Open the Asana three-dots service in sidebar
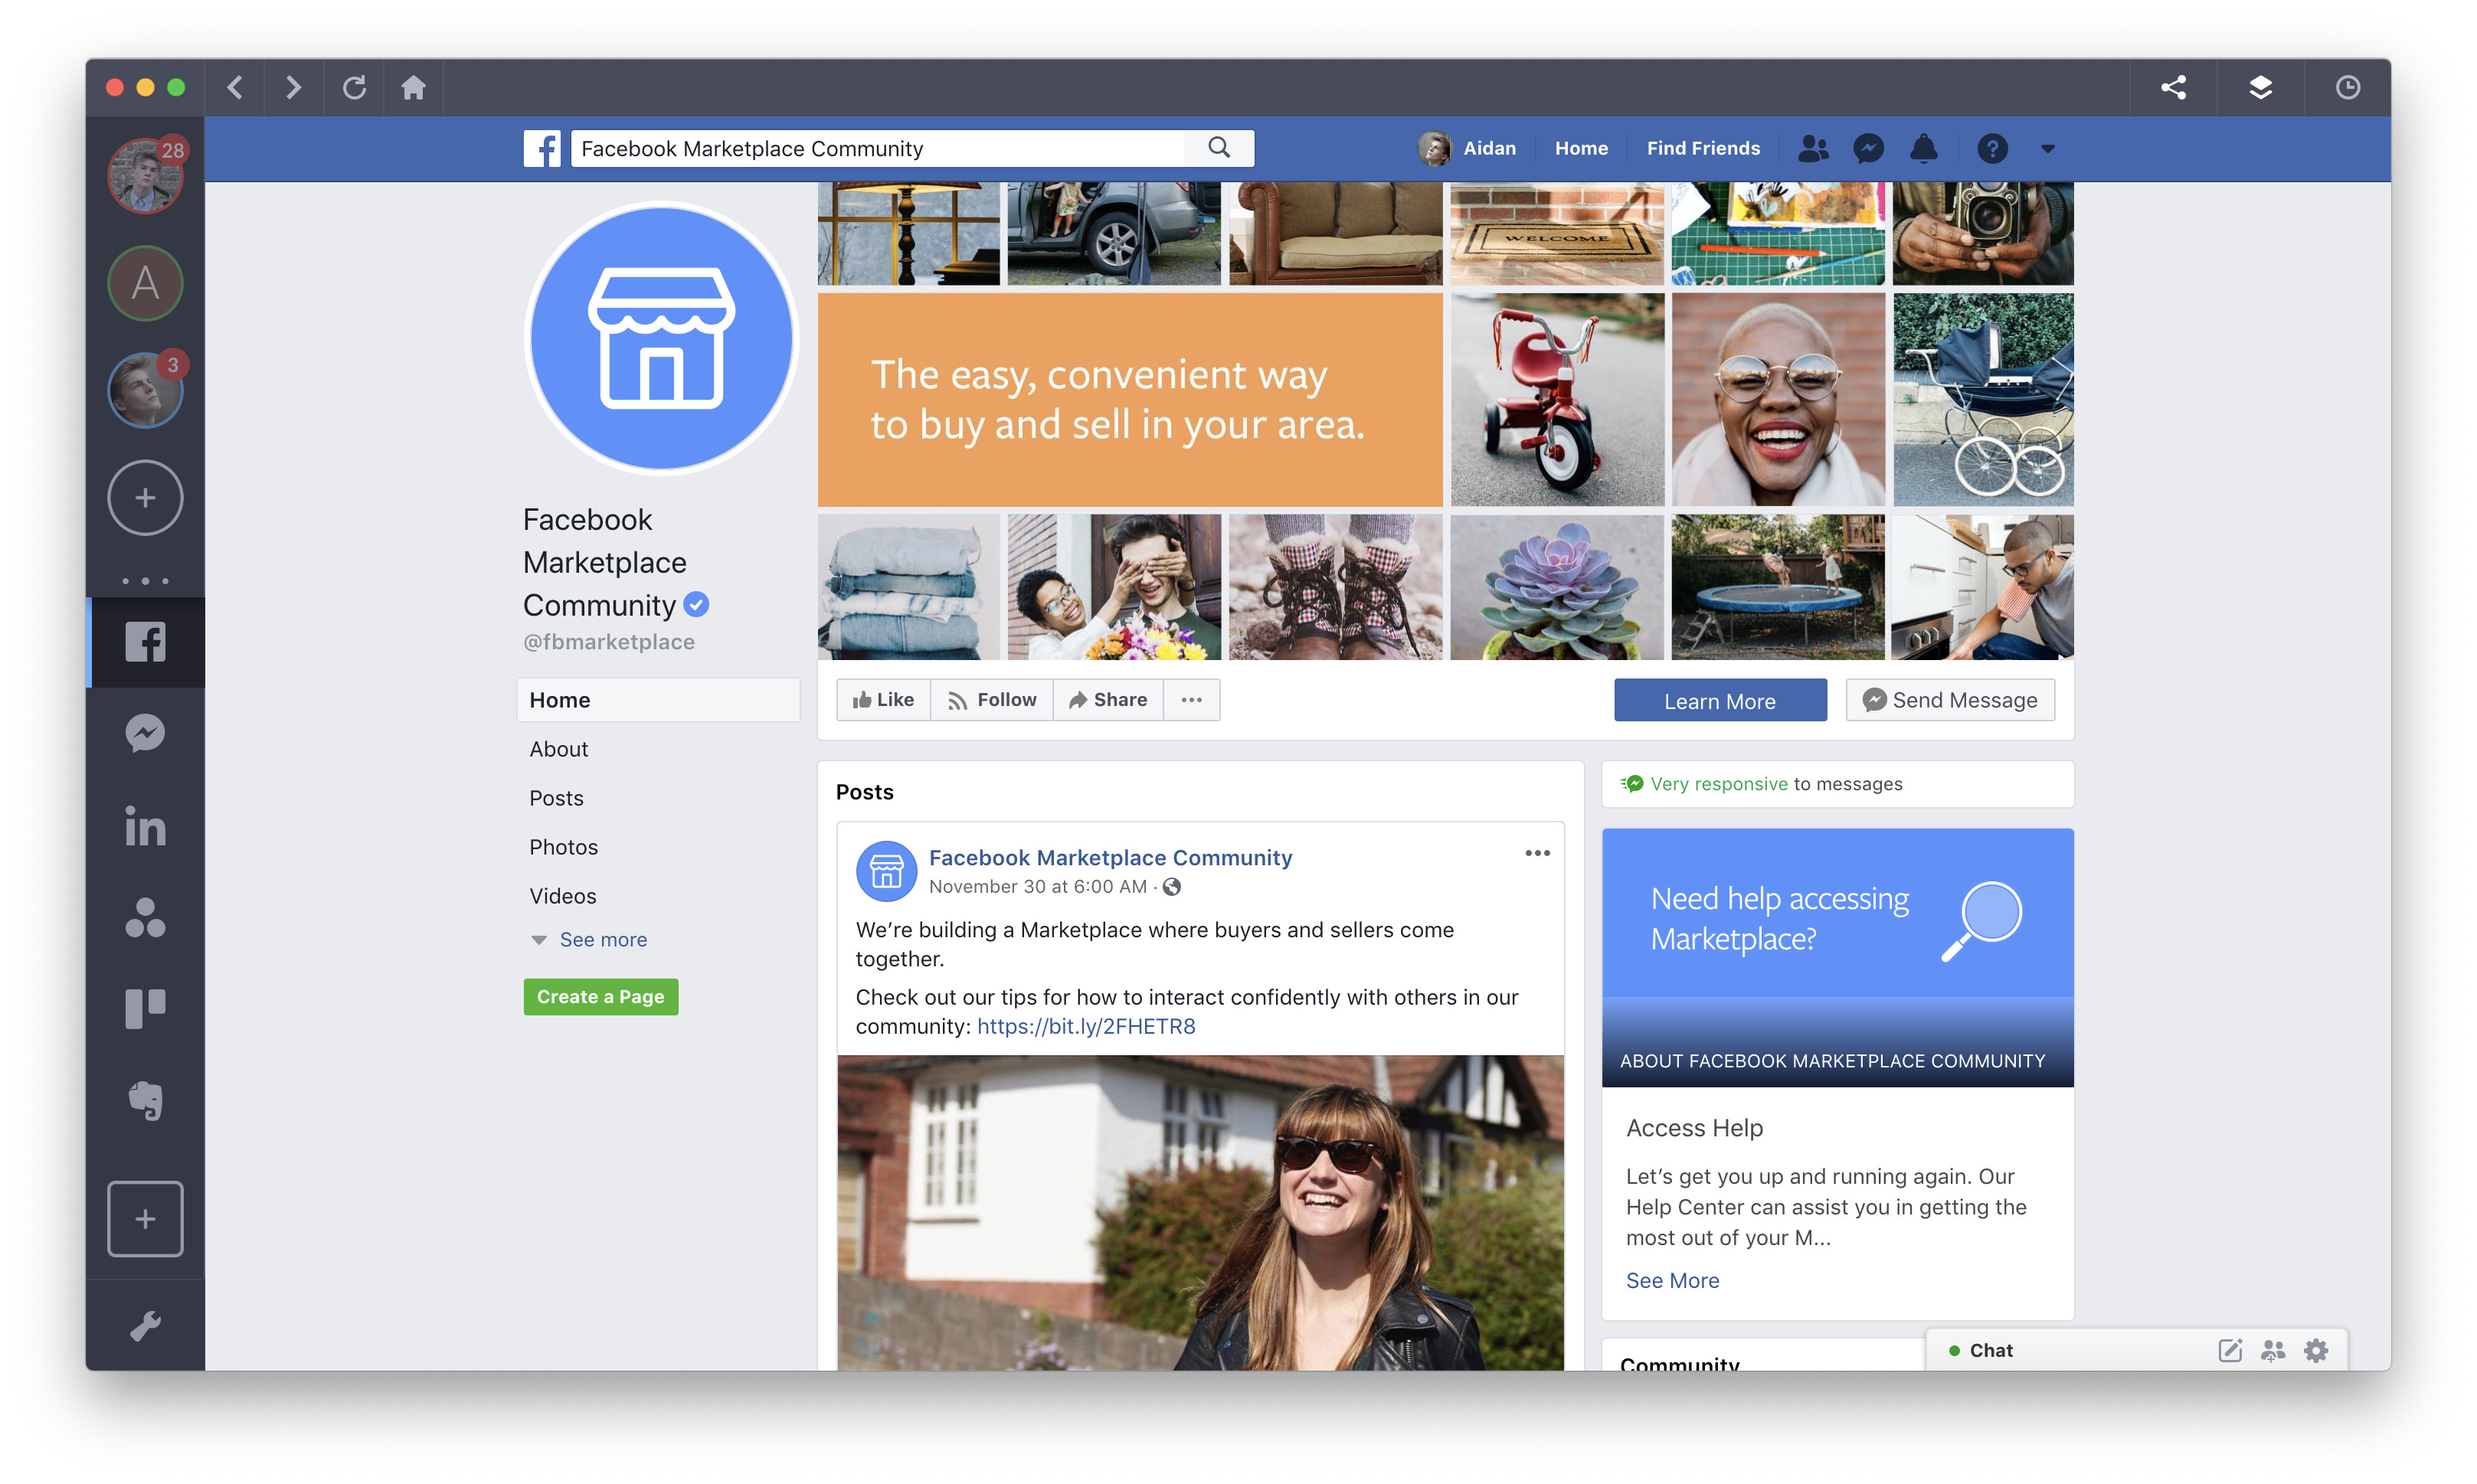 point(146,917)
